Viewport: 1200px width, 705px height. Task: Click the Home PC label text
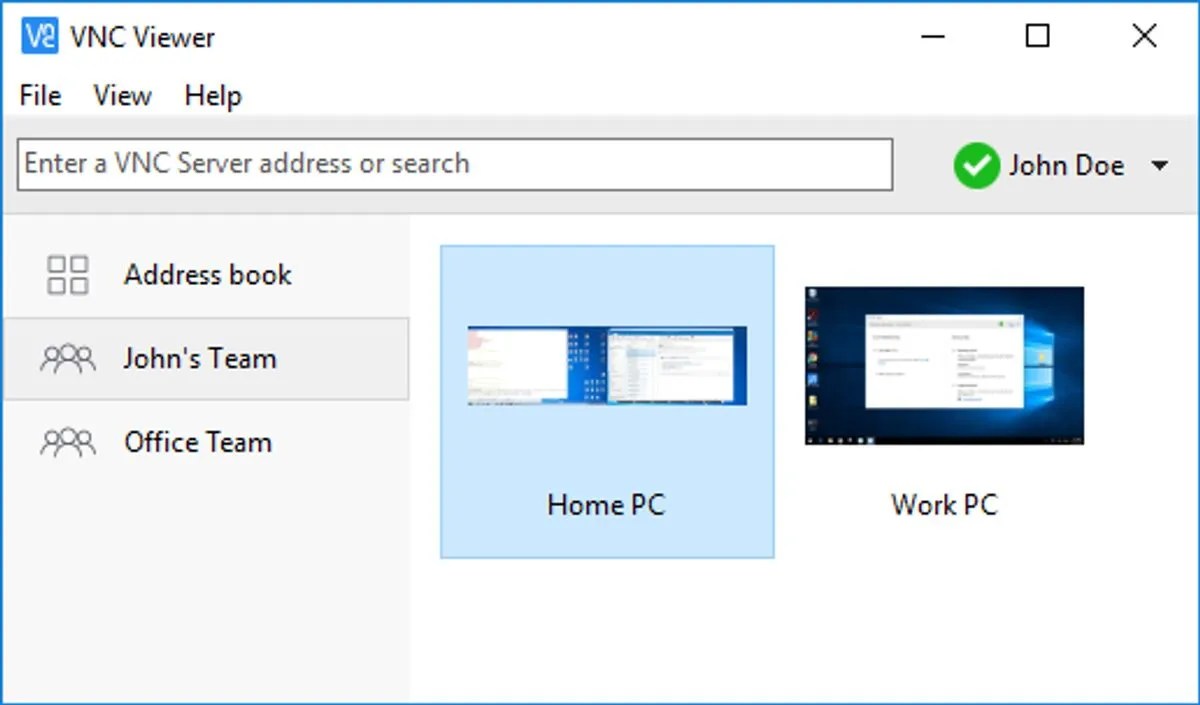(x=605, y=505)
